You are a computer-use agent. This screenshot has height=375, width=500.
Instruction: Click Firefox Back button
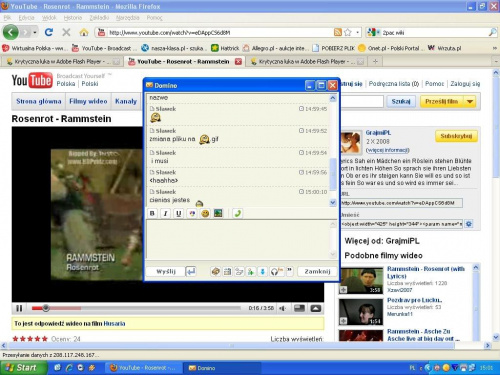(11, 32)
